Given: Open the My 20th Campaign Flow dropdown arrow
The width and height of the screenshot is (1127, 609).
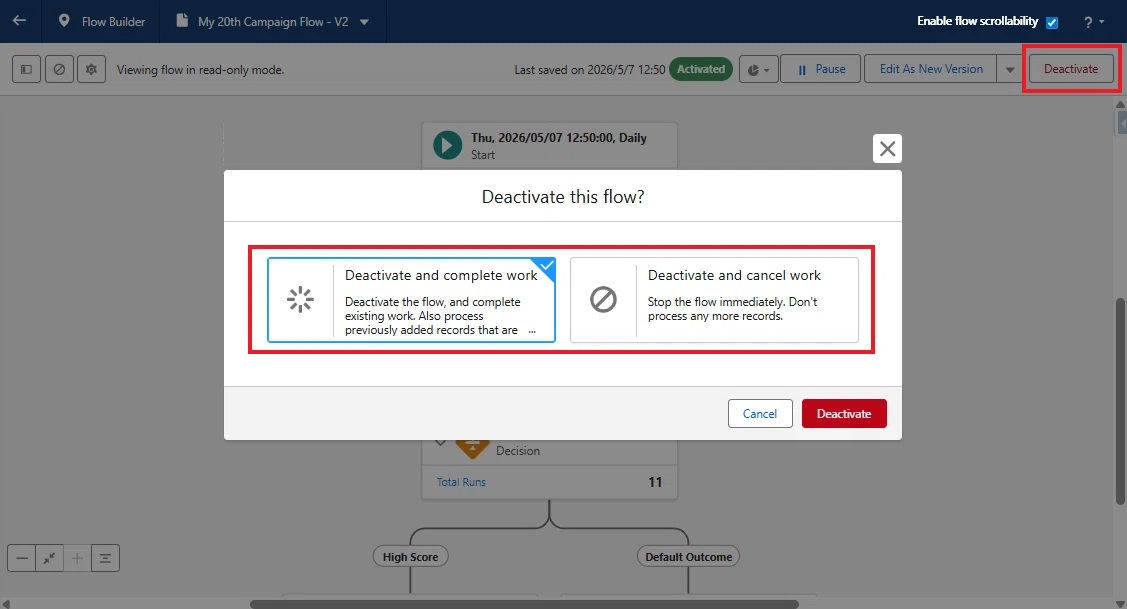Looking at the screenshot, I should (364, 22).
